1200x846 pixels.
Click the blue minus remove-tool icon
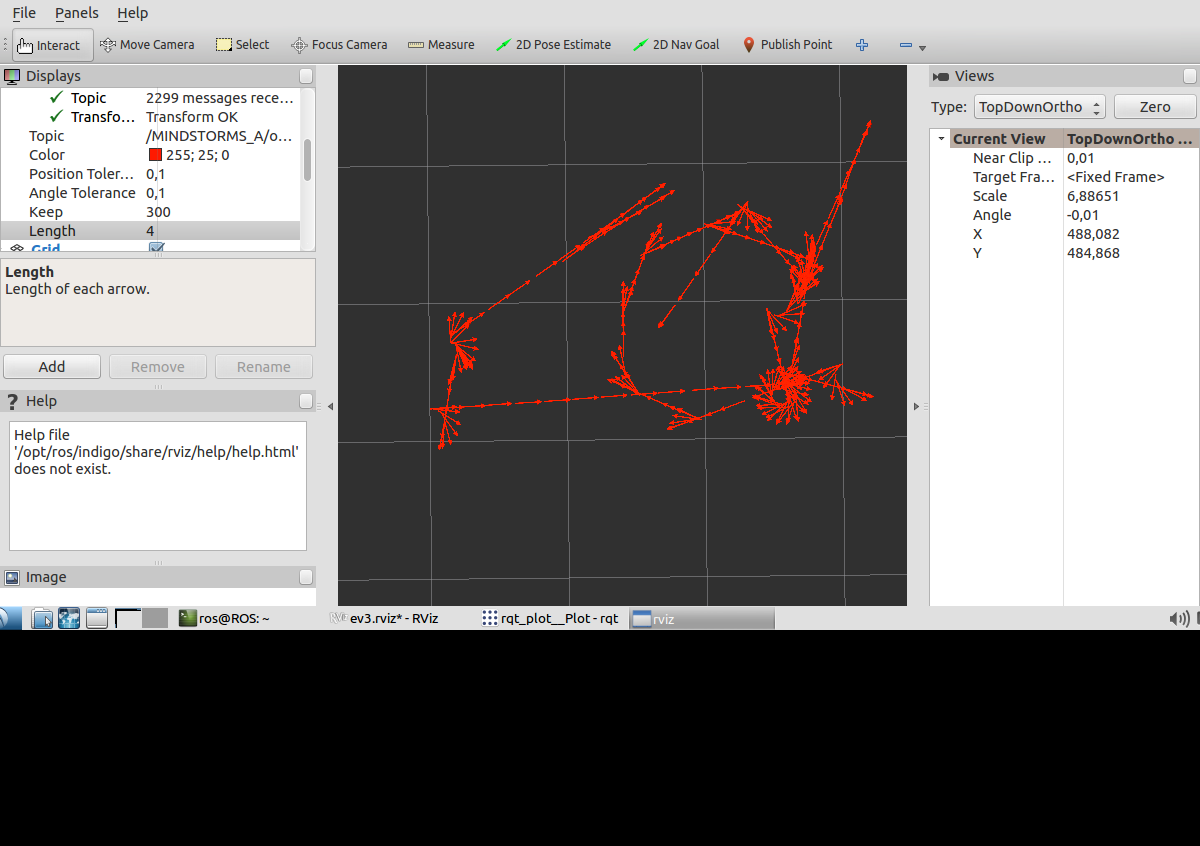(x=906, y=45)
